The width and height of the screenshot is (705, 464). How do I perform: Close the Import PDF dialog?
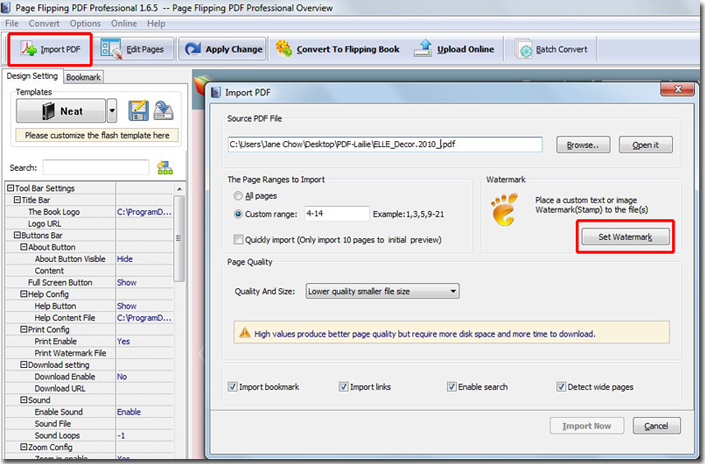click(x=678, y=89)
